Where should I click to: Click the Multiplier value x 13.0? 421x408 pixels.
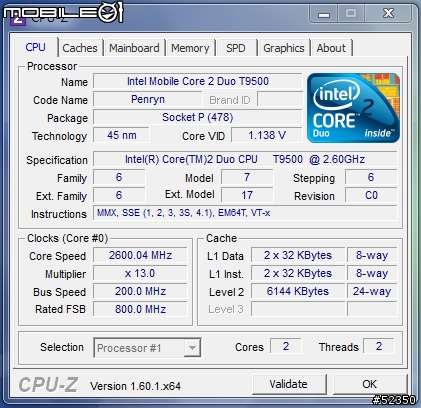pos(140,273)
